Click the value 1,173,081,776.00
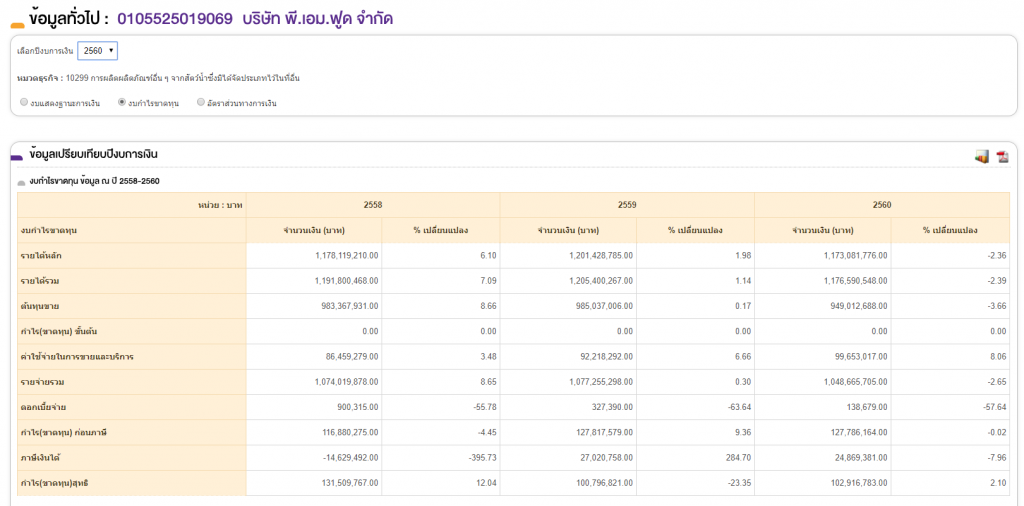Image resolution: width=1024 pixels, height=506 pixels. (855, 255)
